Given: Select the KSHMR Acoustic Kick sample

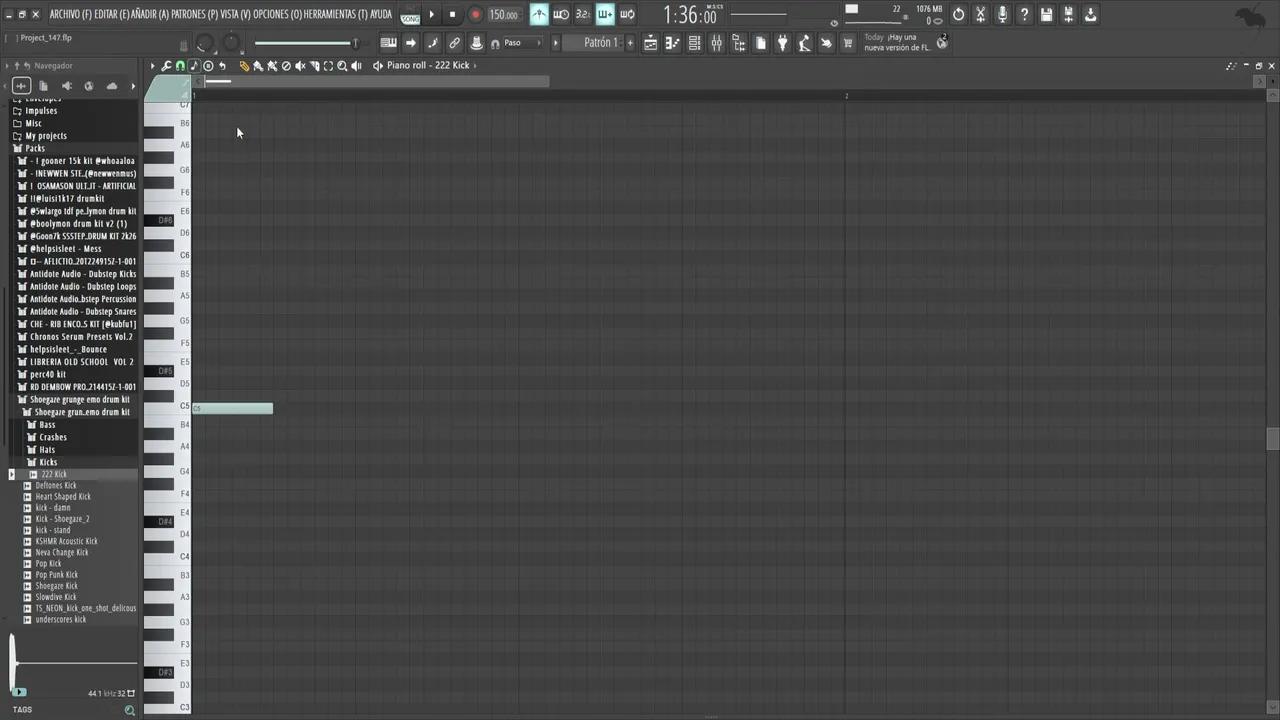Looking at the screenshot, I should (x=66, y=541).
